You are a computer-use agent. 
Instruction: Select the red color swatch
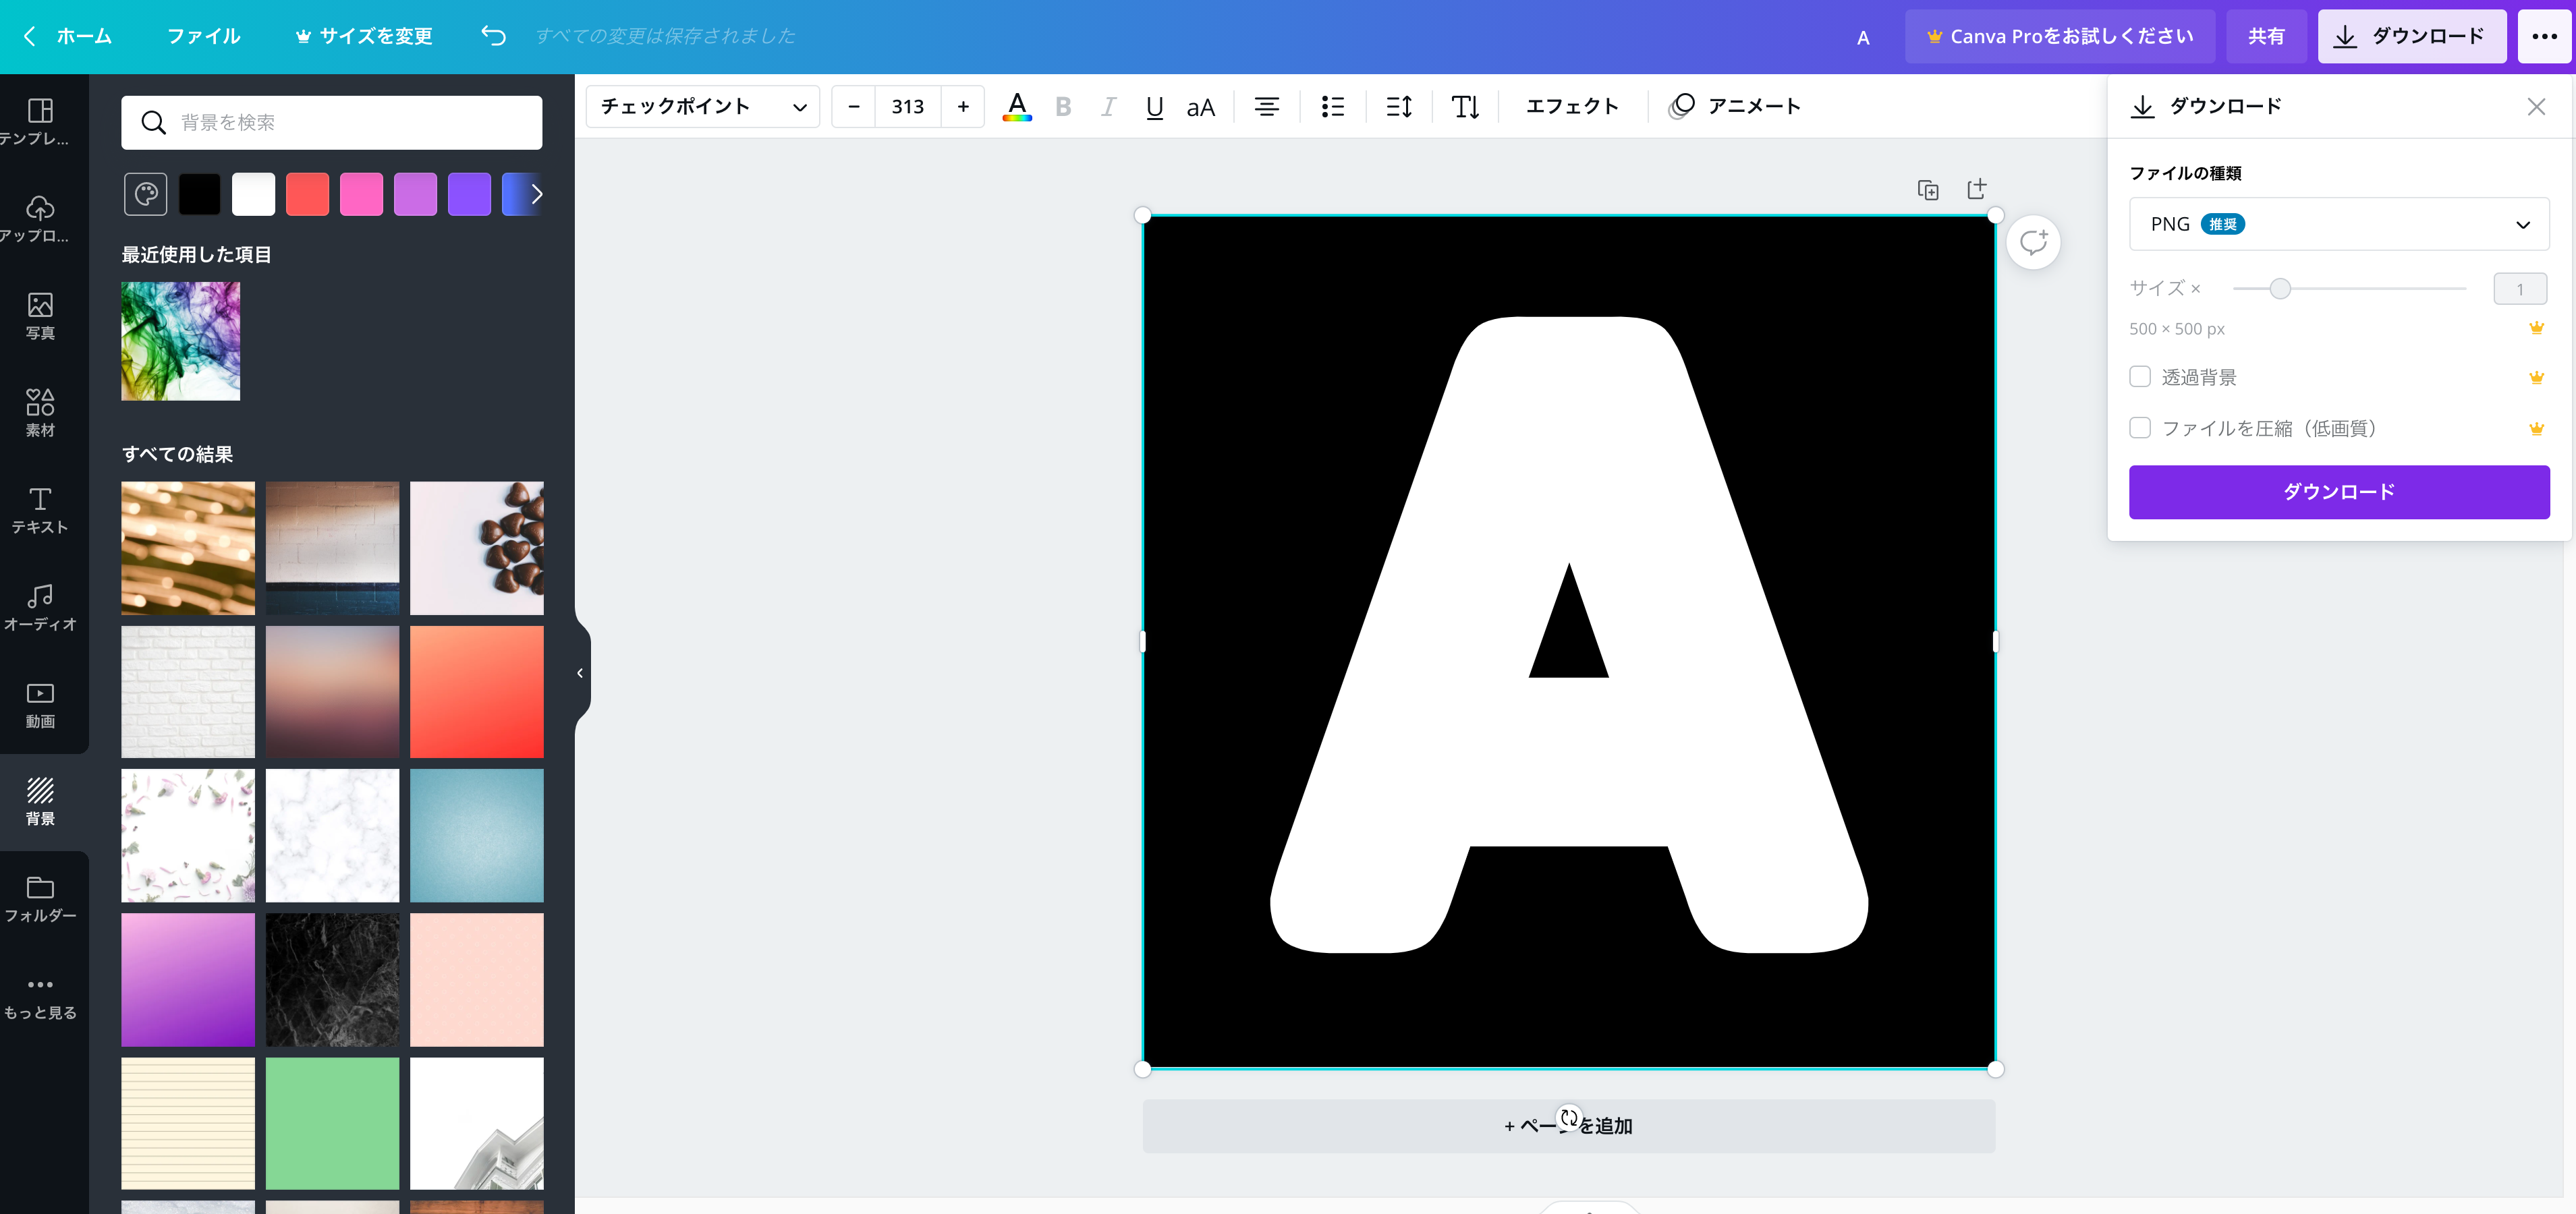307,194
